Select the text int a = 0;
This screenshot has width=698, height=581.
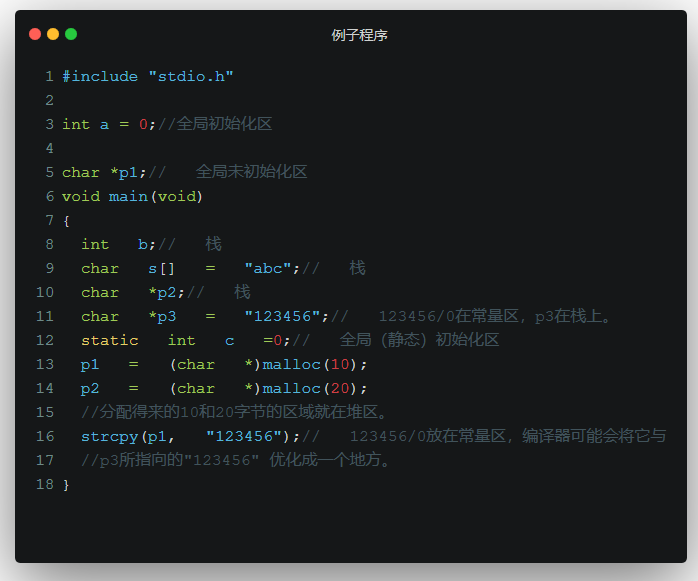point(109,124)
